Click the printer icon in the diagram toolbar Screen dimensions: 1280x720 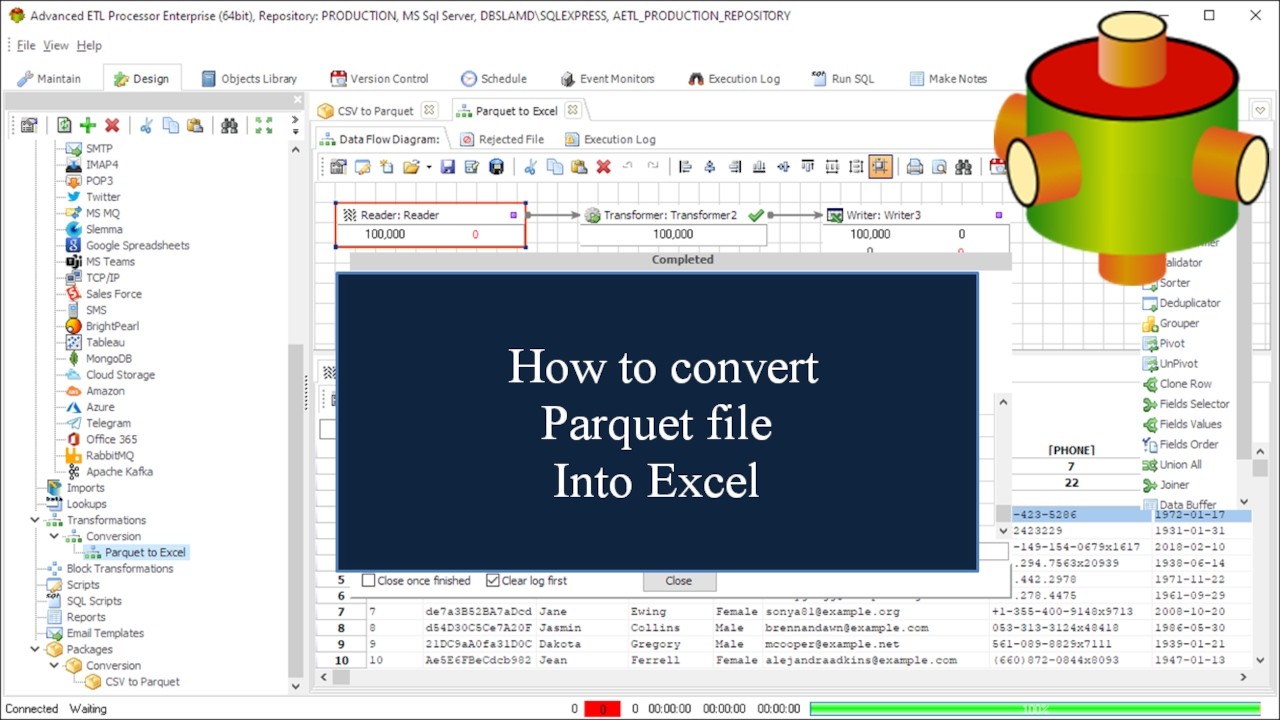[x=914, y=167]
